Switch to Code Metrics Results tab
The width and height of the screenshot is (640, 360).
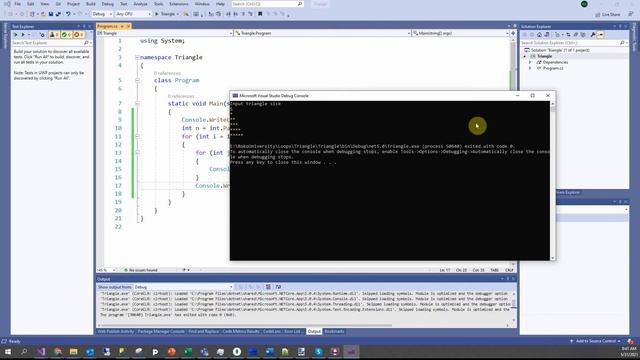241,331
